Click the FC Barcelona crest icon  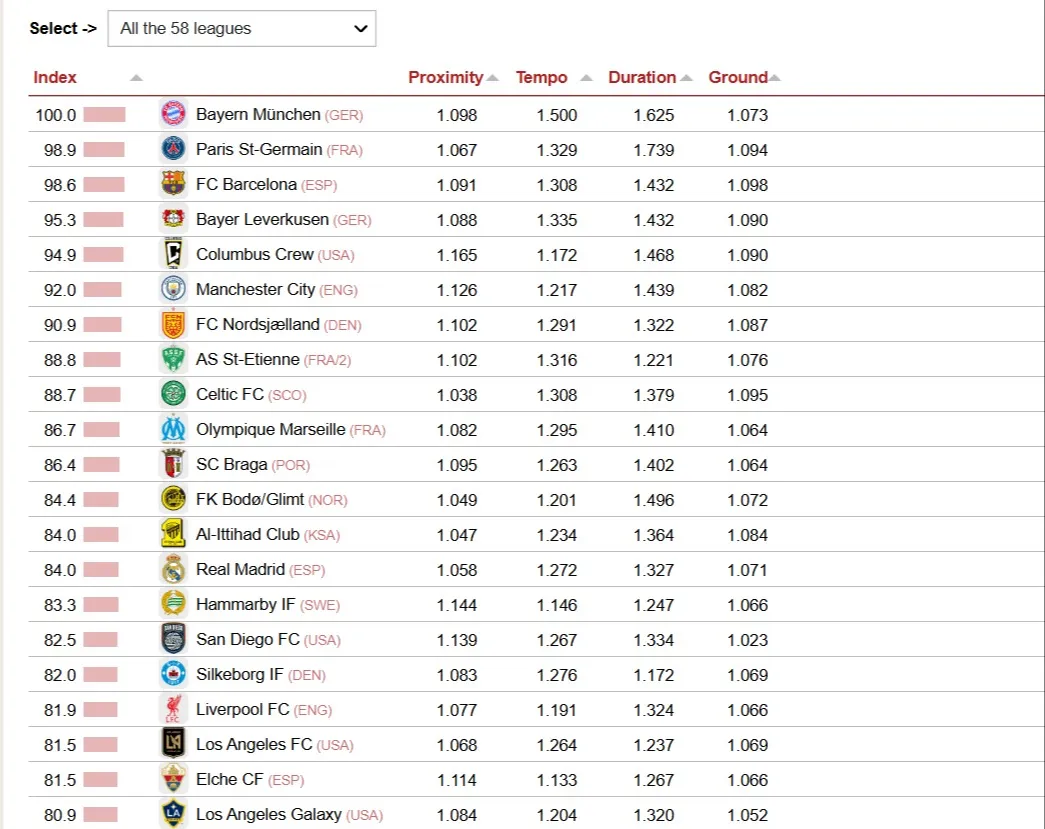click(x=174, y=184)
